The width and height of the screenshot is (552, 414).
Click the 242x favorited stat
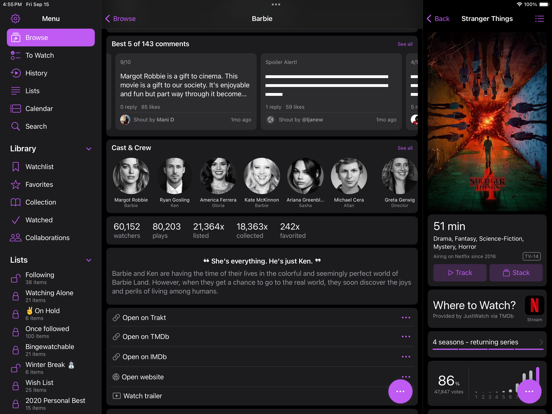click(x=293, y=231)
